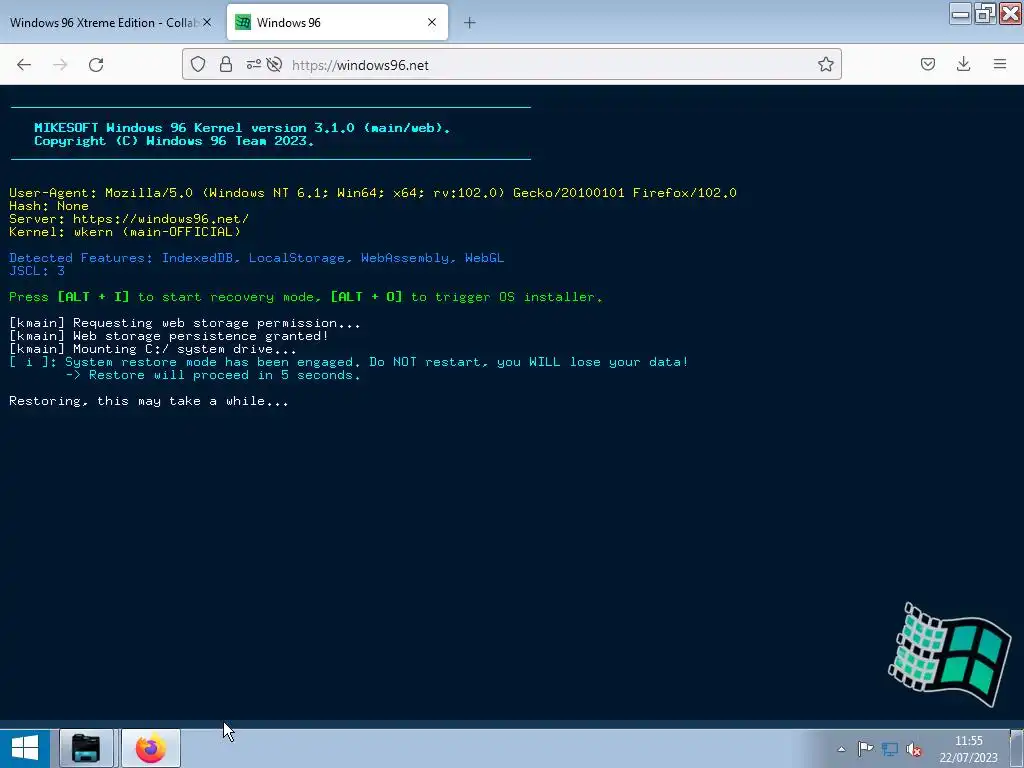
Task: Click the "Detected Features" line
Action: [256, 258]
